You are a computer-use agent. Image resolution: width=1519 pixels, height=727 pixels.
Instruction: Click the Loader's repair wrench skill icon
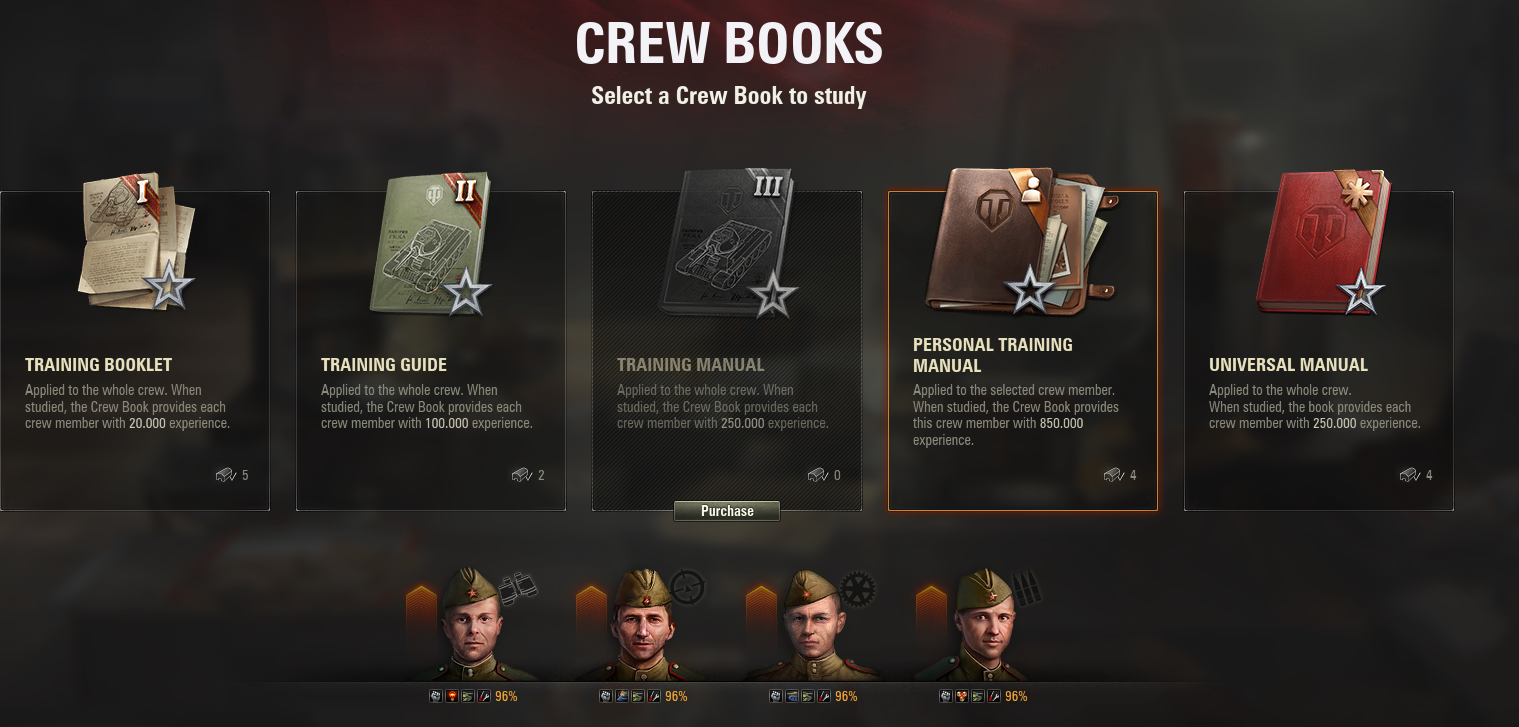click(994, 696)
